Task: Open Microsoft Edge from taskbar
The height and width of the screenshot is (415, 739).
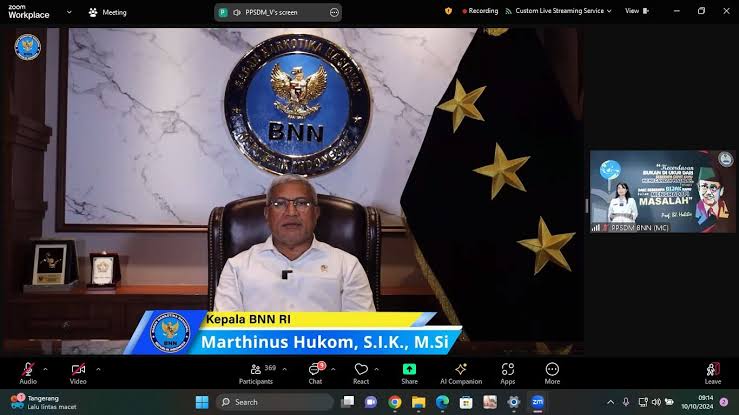Action: (442, 402)
